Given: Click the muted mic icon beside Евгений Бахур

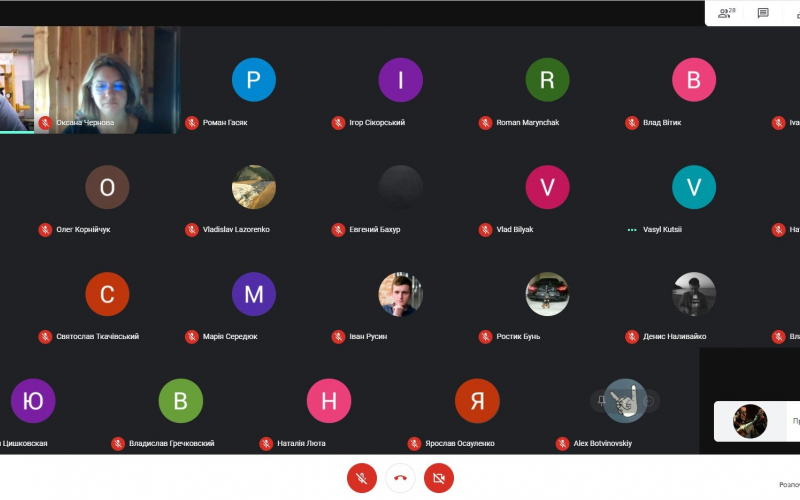Looking at the screenshot, I should pyautogui.click(x=338, y=230).
